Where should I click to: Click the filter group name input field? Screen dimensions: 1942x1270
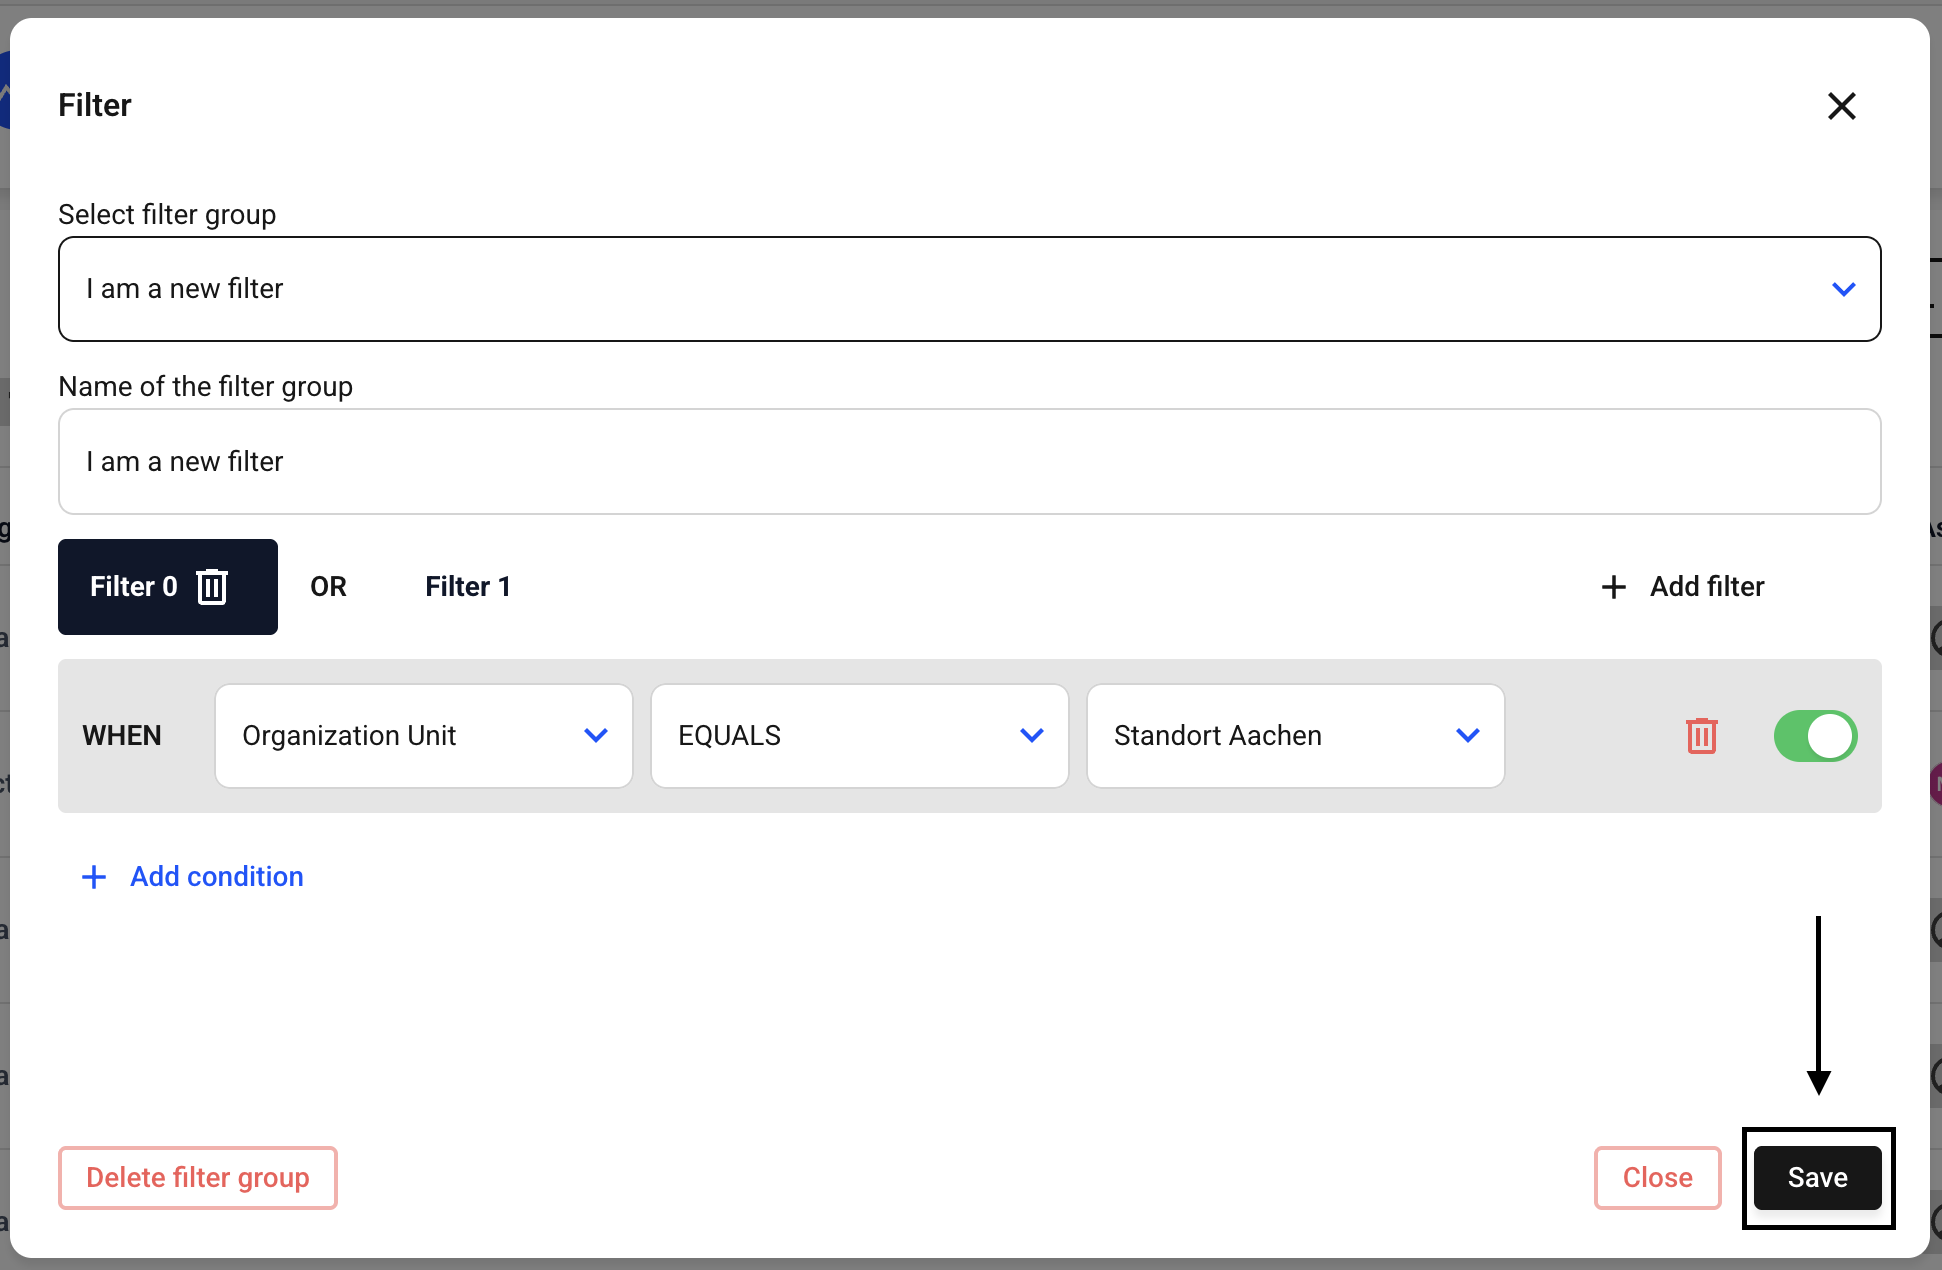(x=968, y=462)
